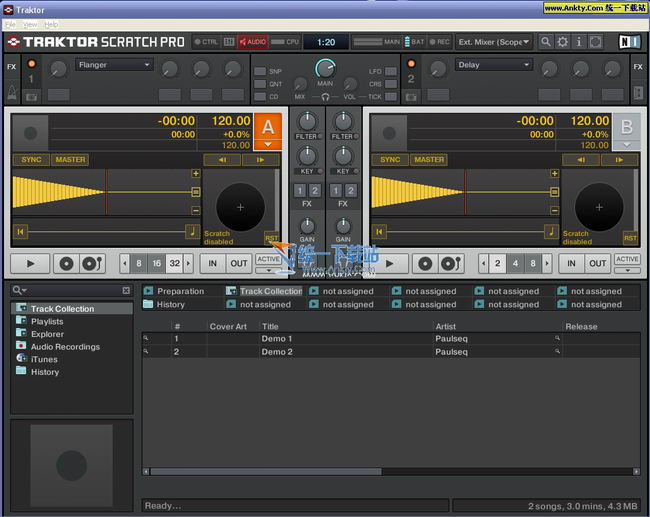Screen dimensions: 650x517
Task: Click Deck A waveform zoom out minus
Action: (x=196, y=211)
